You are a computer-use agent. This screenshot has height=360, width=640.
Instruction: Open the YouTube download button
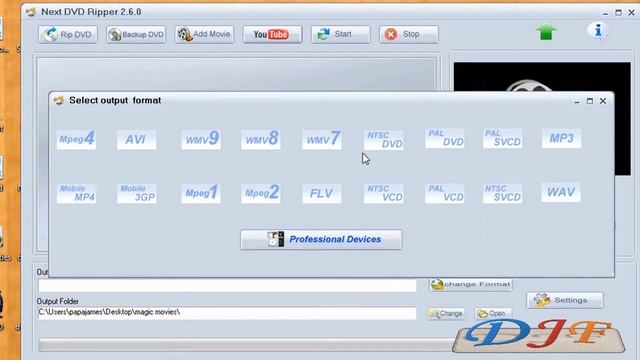(272, 34)
